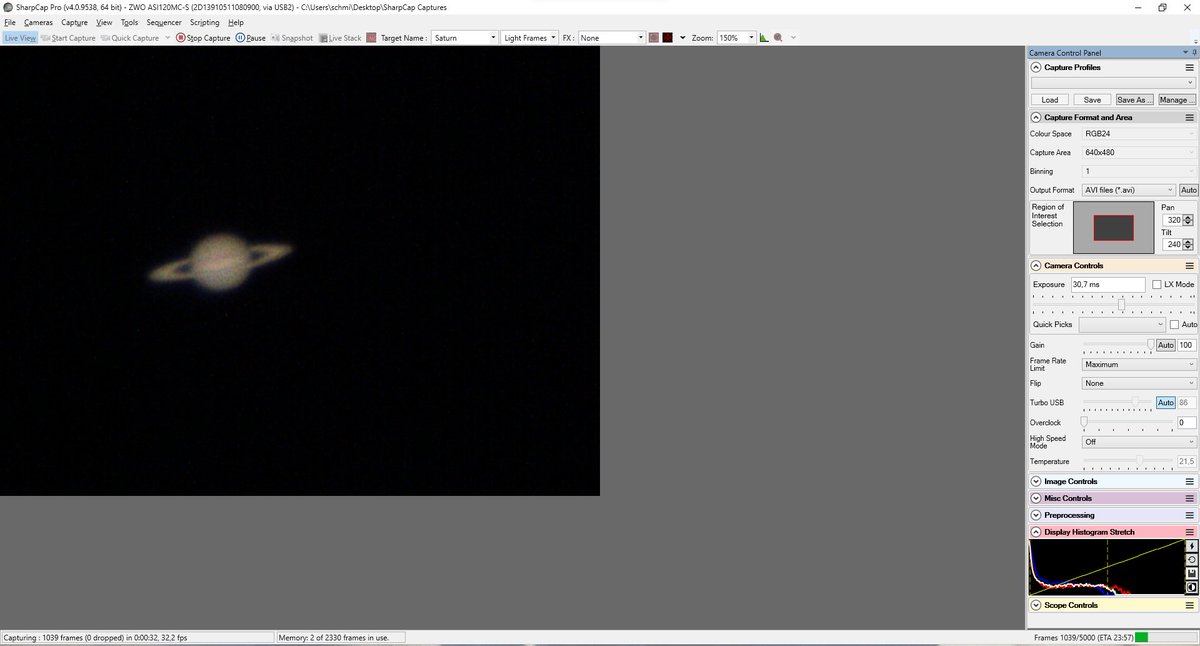Click the first FX selection area icon
Image resolution: width=1200 pixels, height=646 pixels.
tap(653, 38)
